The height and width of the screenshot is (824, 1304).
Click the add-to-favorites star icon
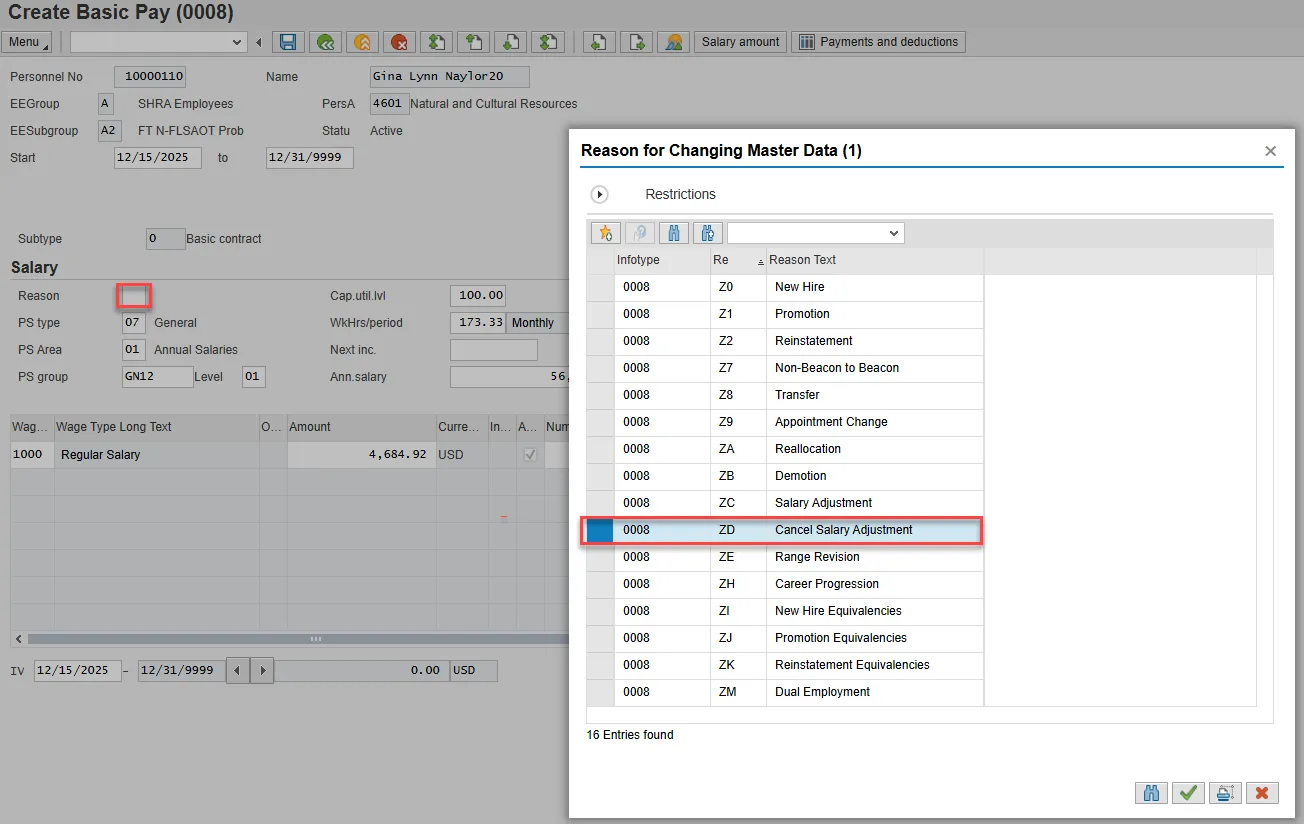pos(605,233)
